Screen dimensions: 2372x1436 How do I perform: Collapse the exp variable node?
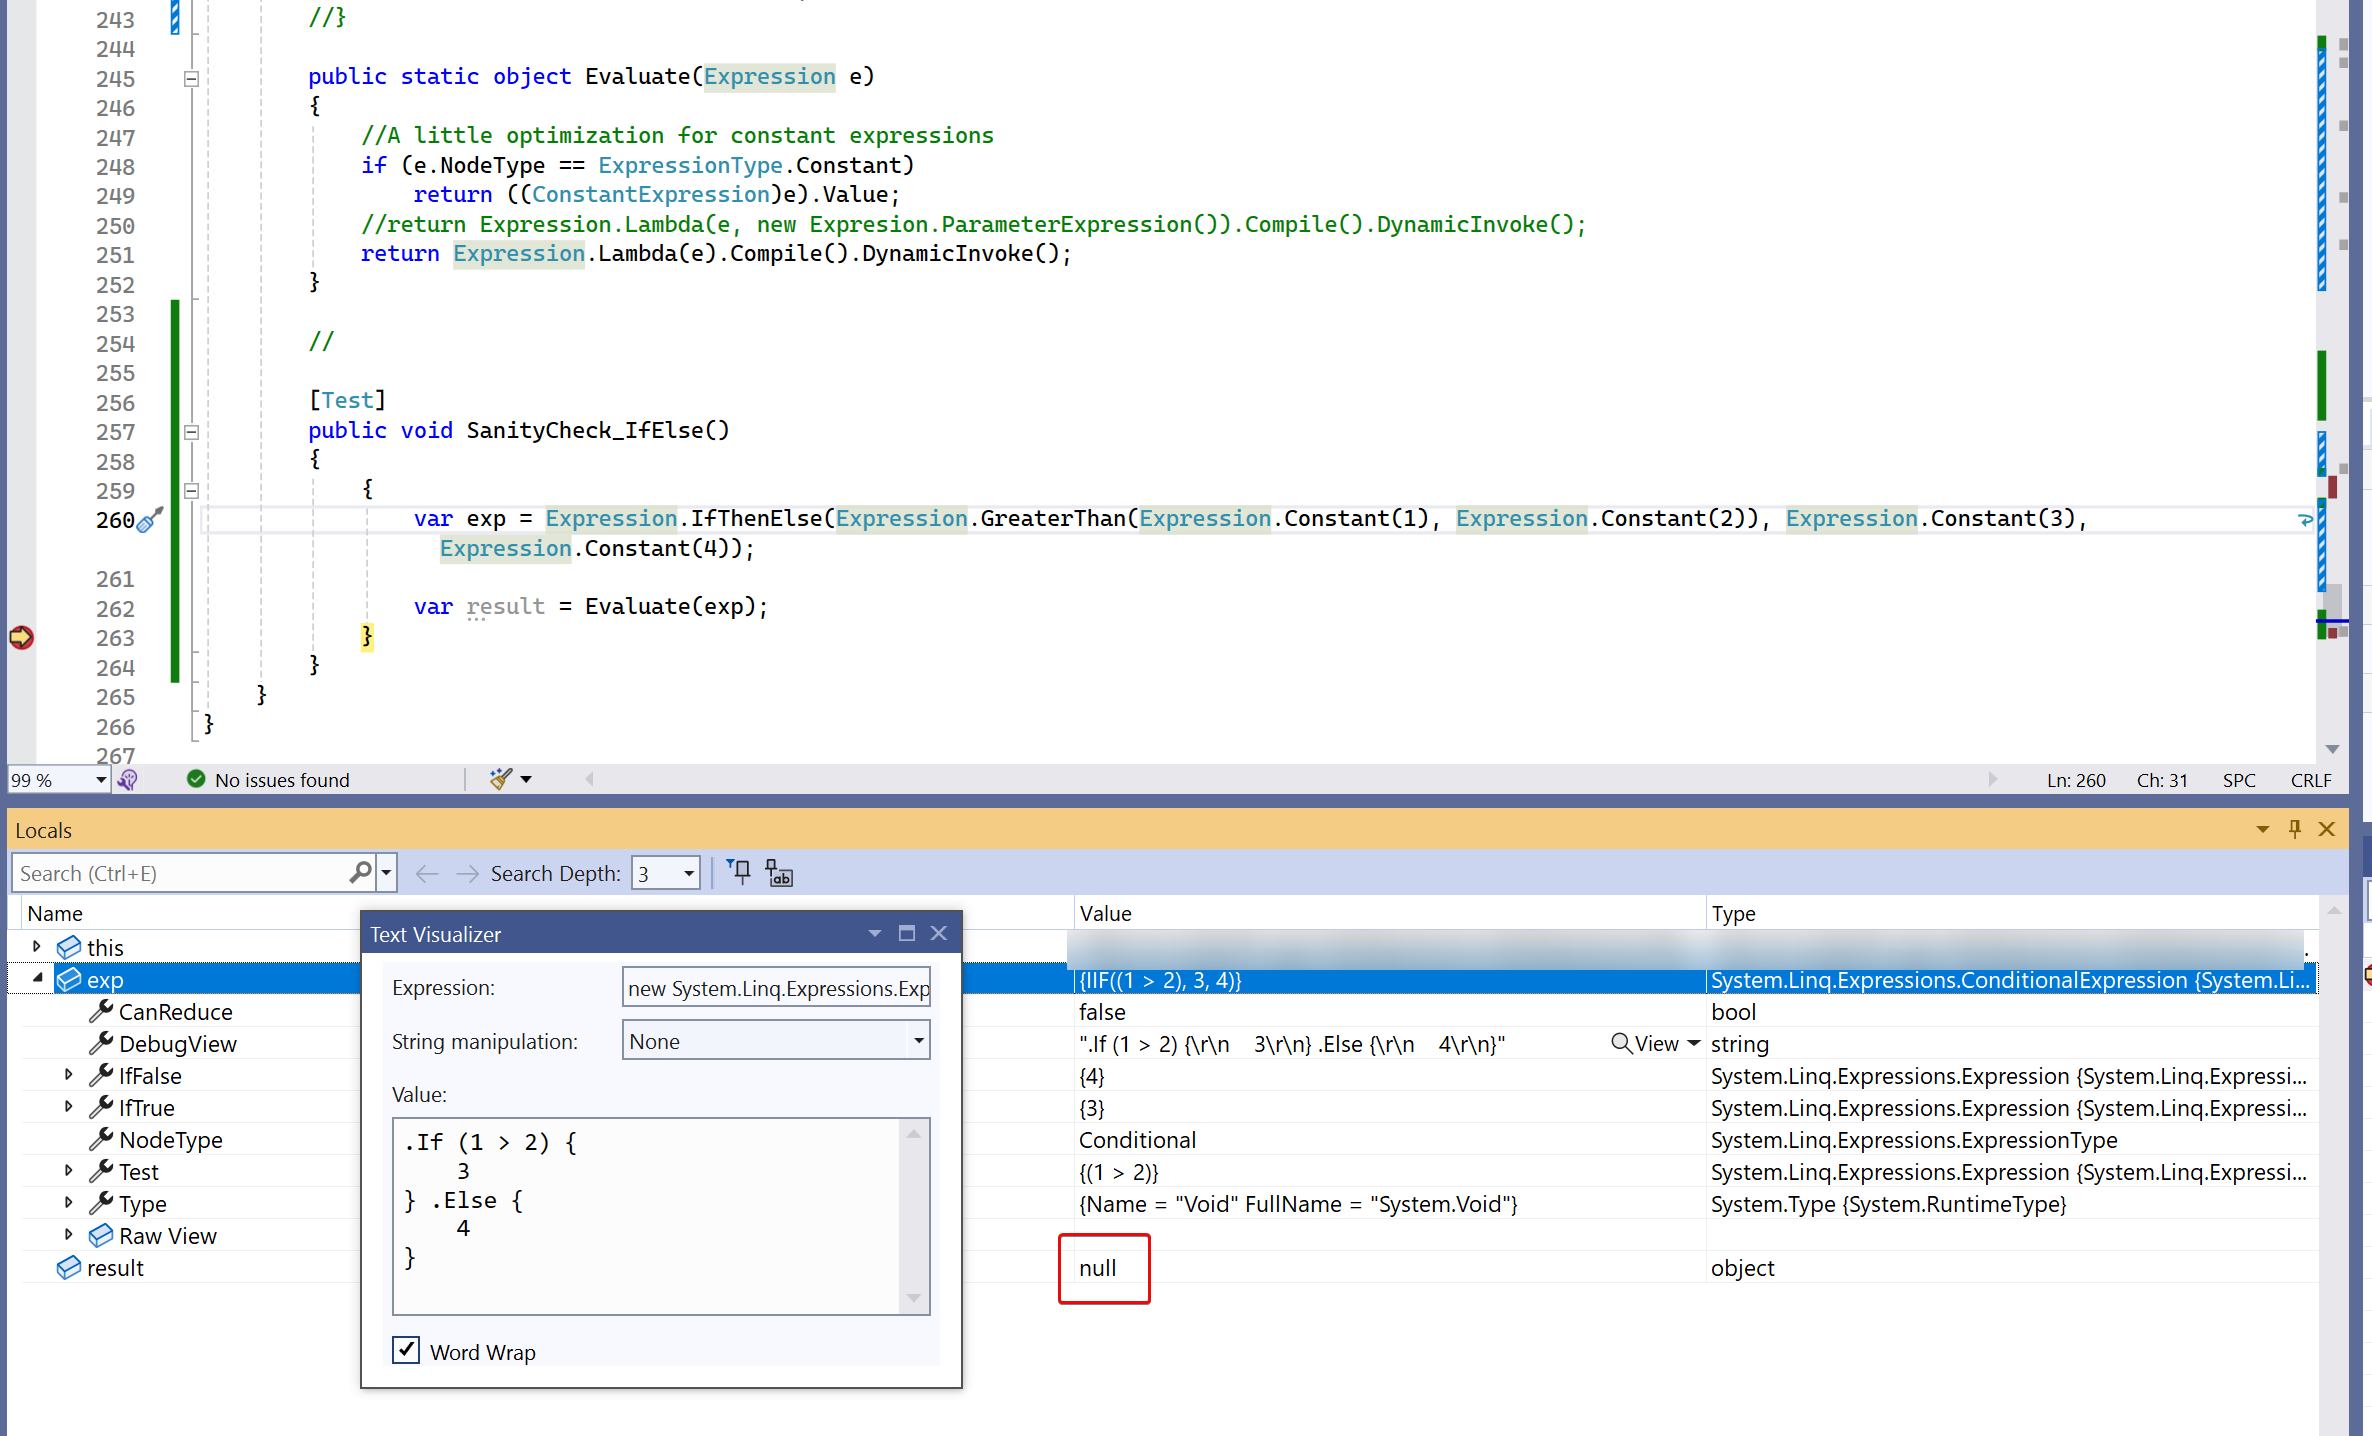tap(38, 978)
